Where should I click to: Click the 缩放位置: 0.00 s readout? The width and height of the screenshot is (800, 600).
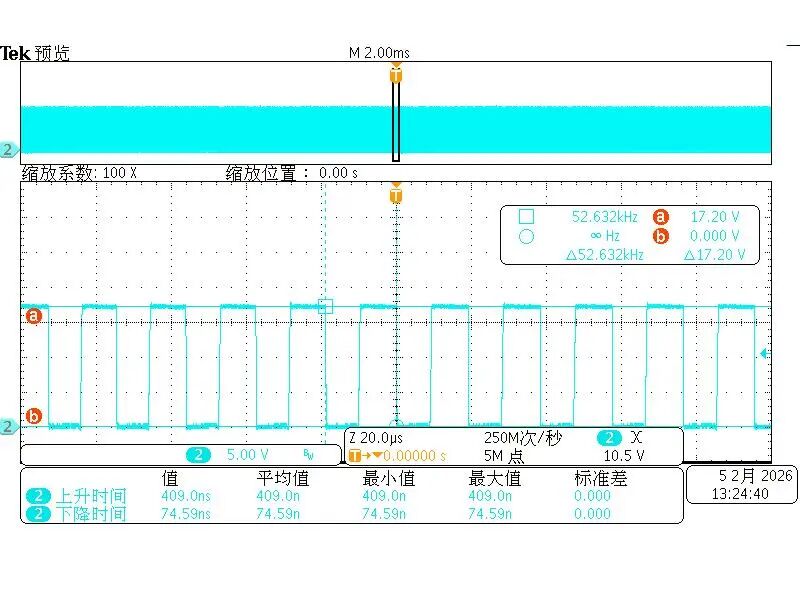tap(292, 173)
